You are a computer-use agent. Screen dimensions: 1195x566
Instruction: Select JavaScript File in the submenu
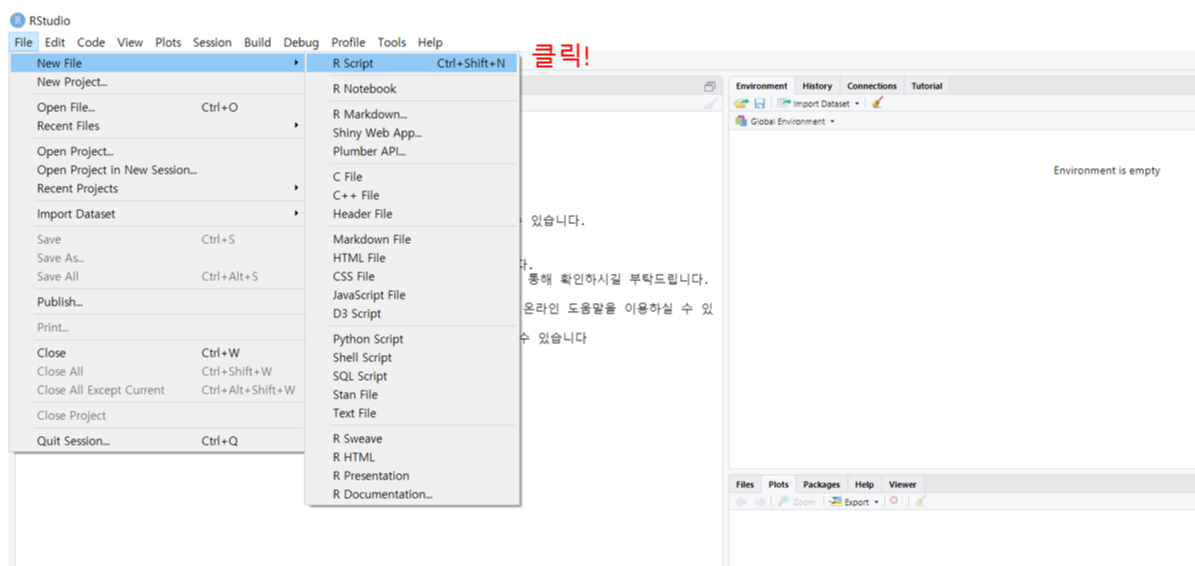[412, 295]
